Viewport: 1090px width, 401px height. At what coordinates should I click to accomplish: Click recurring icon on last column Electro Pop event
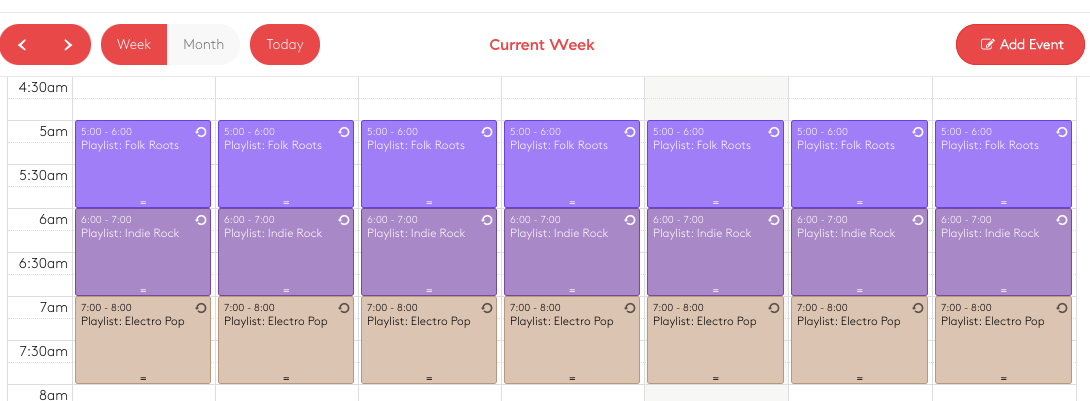(x=1061, y=308)
